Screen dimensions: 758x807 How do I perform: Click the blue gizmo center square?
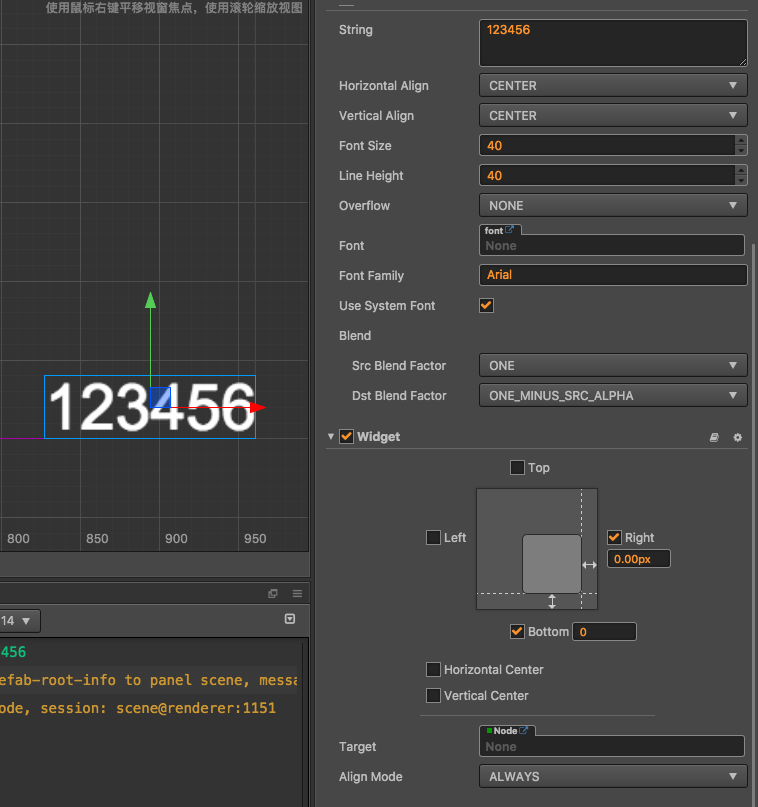[x=160, y=398]
